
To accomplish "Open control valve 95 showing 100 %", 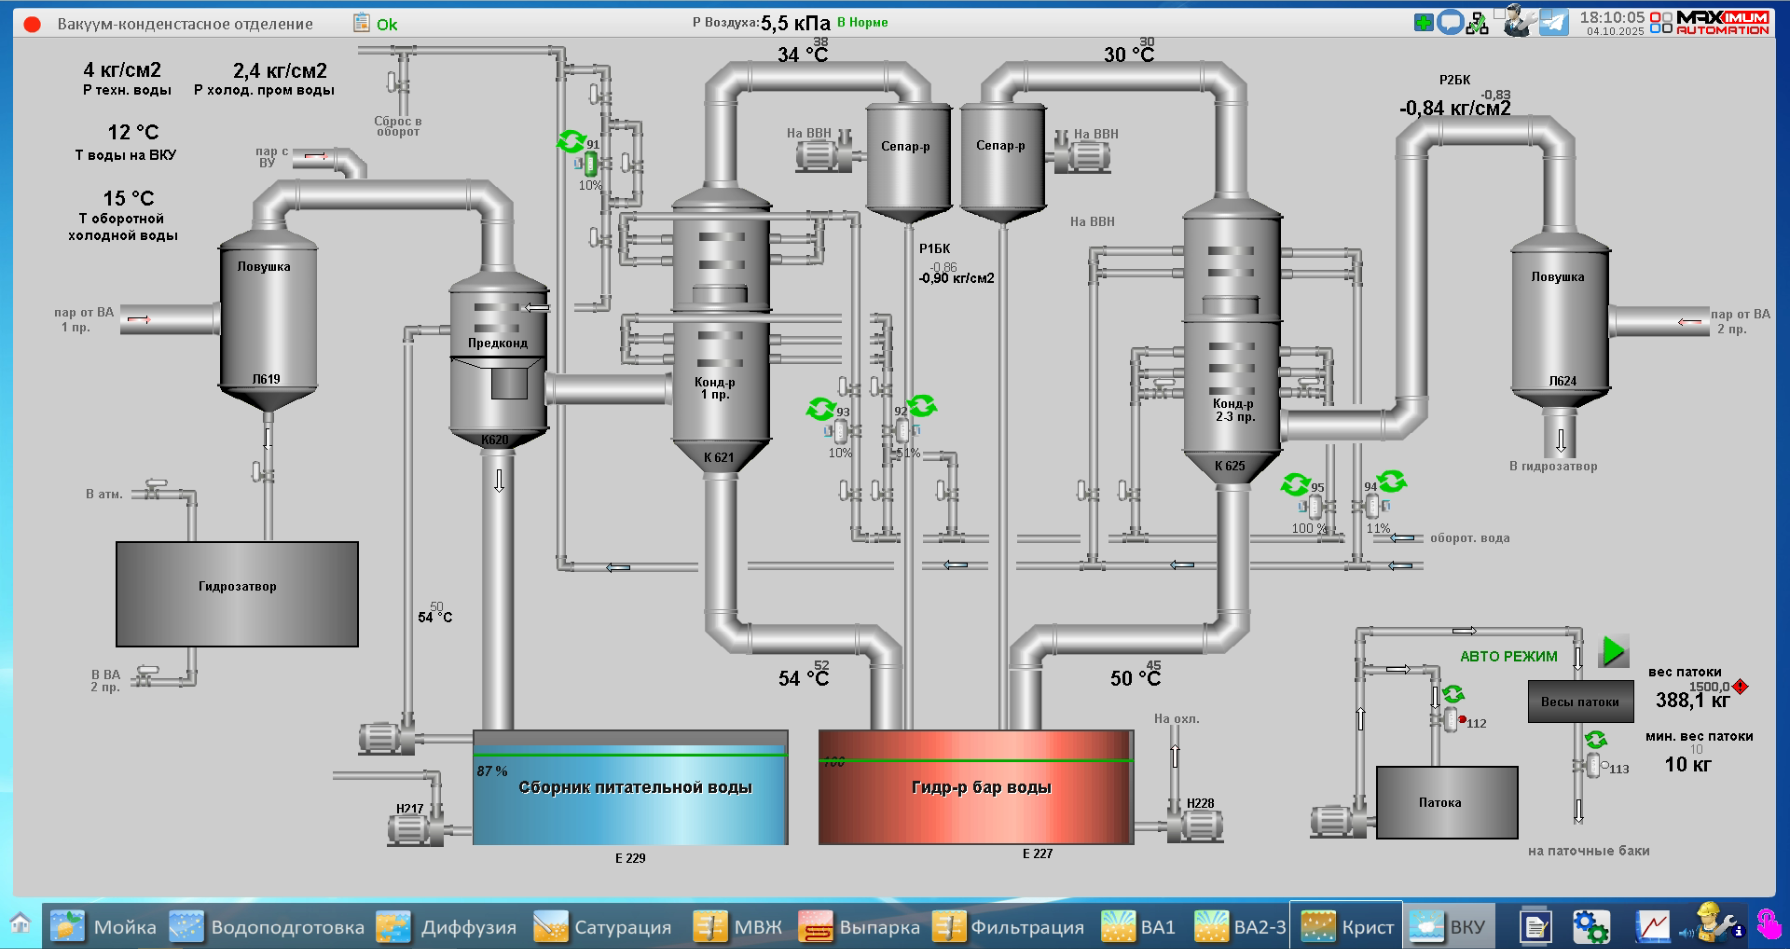I will click(x=1314, y=508).
